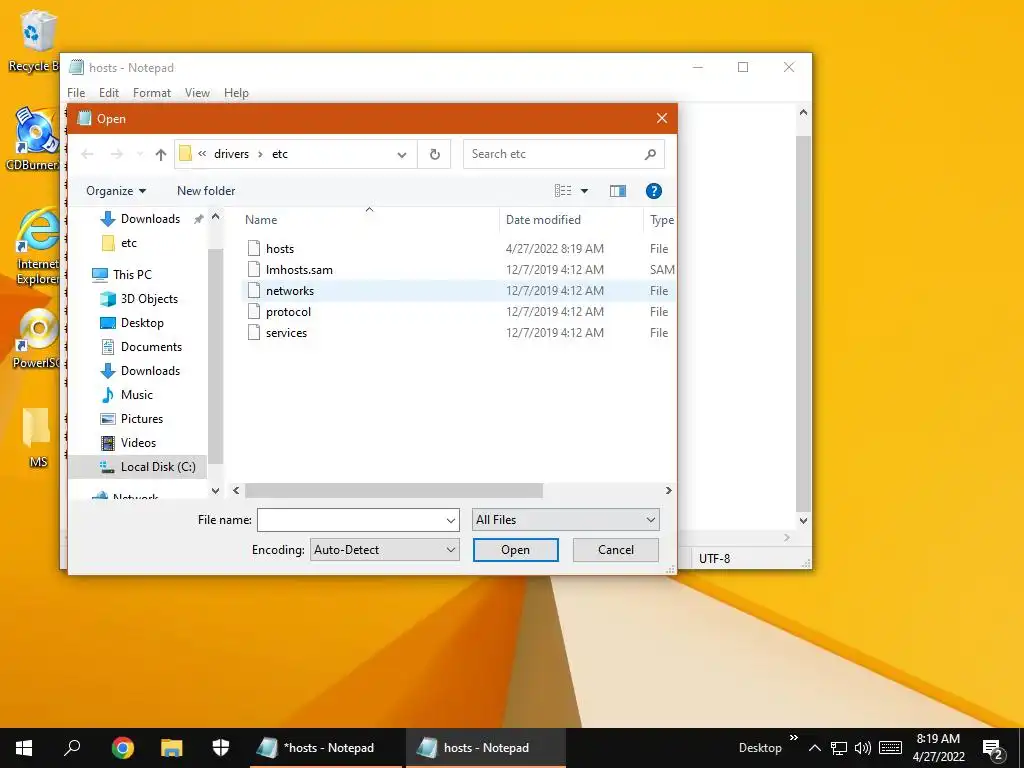Click the drivers breadcrumb in the address bar

pos(231,154)
